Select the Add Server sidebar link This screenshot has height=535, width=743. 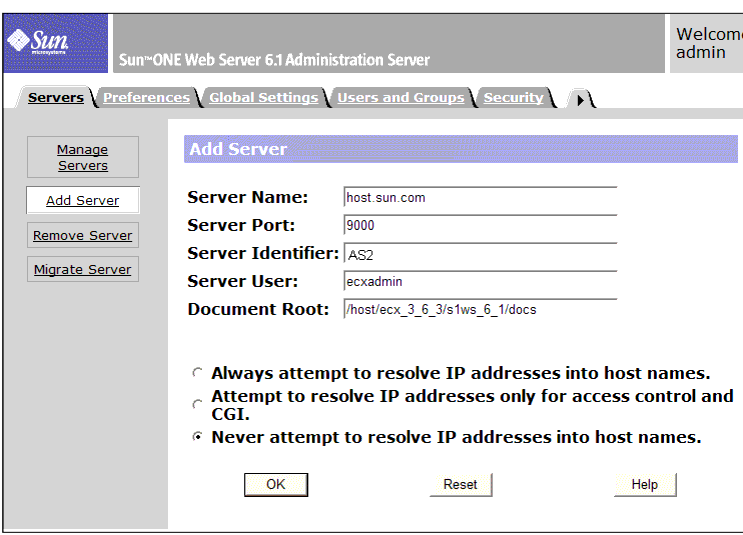(x=83, y=200)
